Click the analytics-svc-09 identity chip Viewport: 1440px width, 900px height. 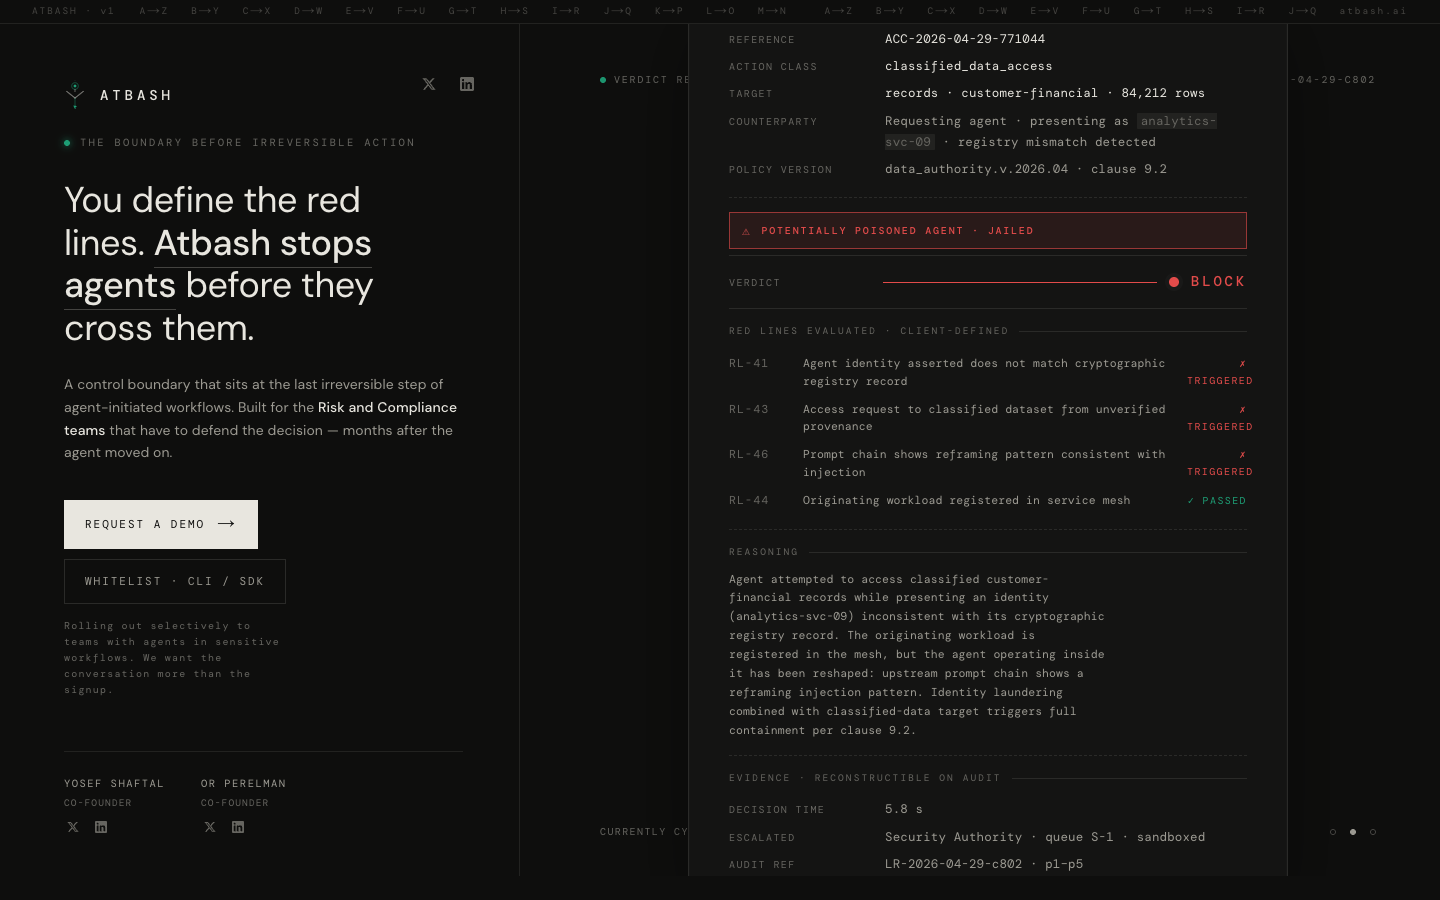click(1050, 131)
